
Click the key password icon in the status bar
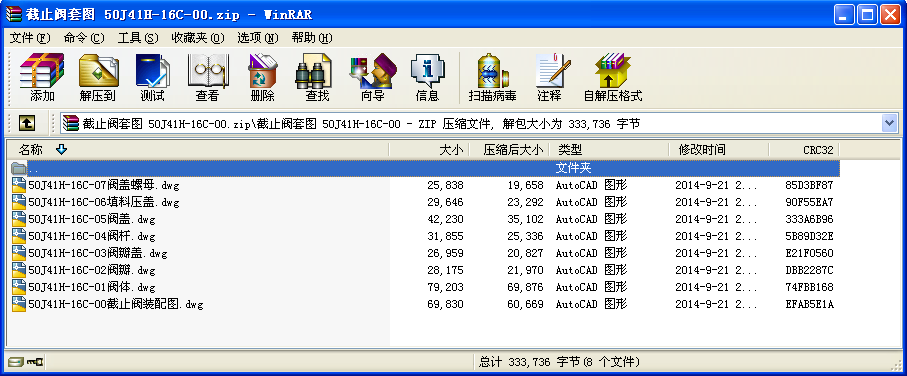point(35,363)
